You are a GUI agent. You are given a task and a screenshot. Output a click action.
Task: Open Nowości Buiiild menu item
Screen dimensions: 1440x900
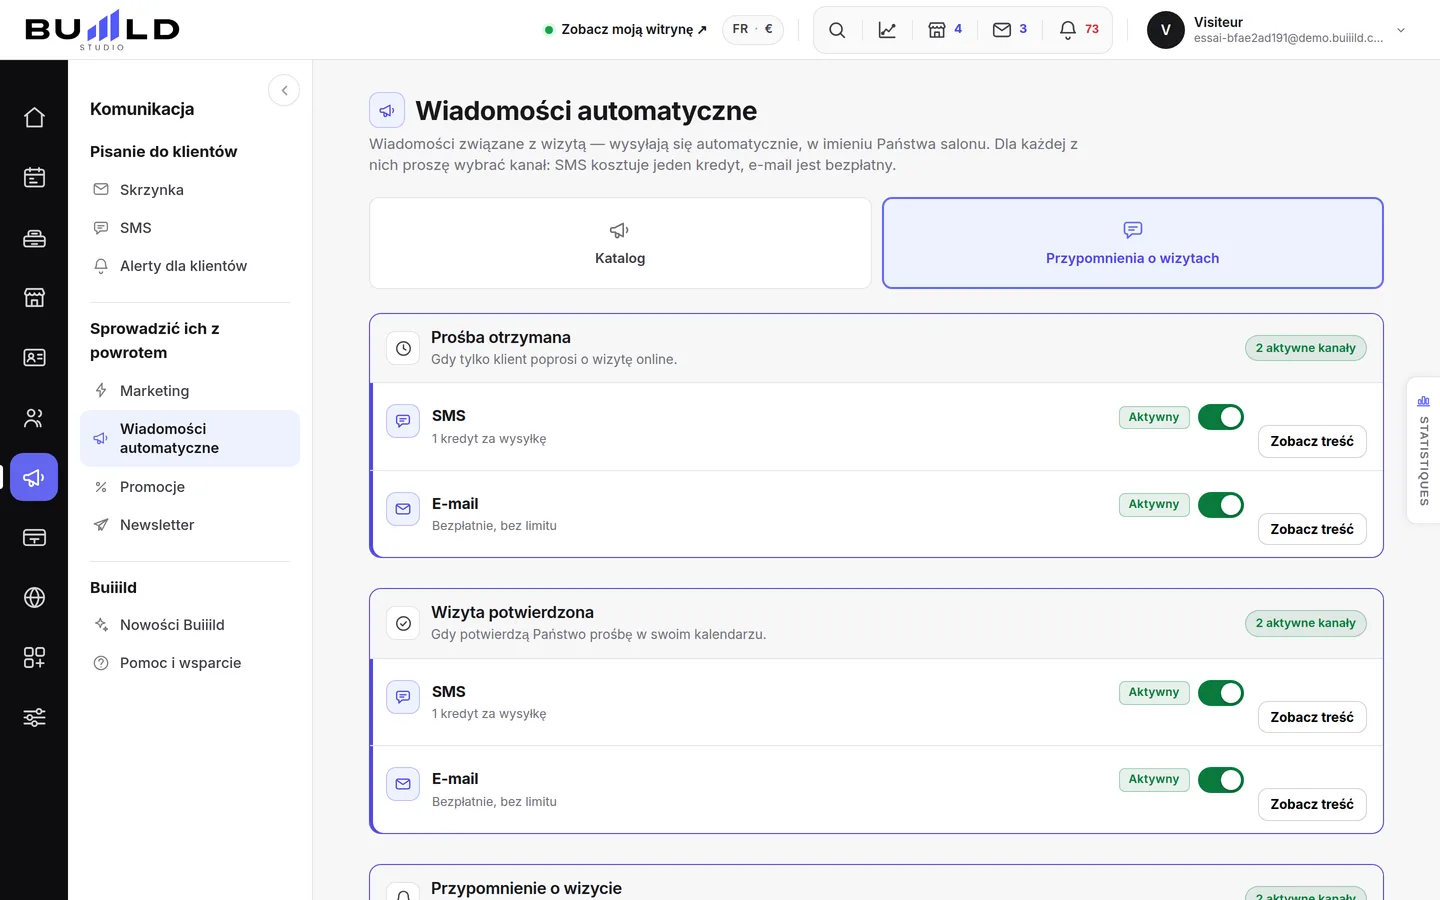pos(190,625)
